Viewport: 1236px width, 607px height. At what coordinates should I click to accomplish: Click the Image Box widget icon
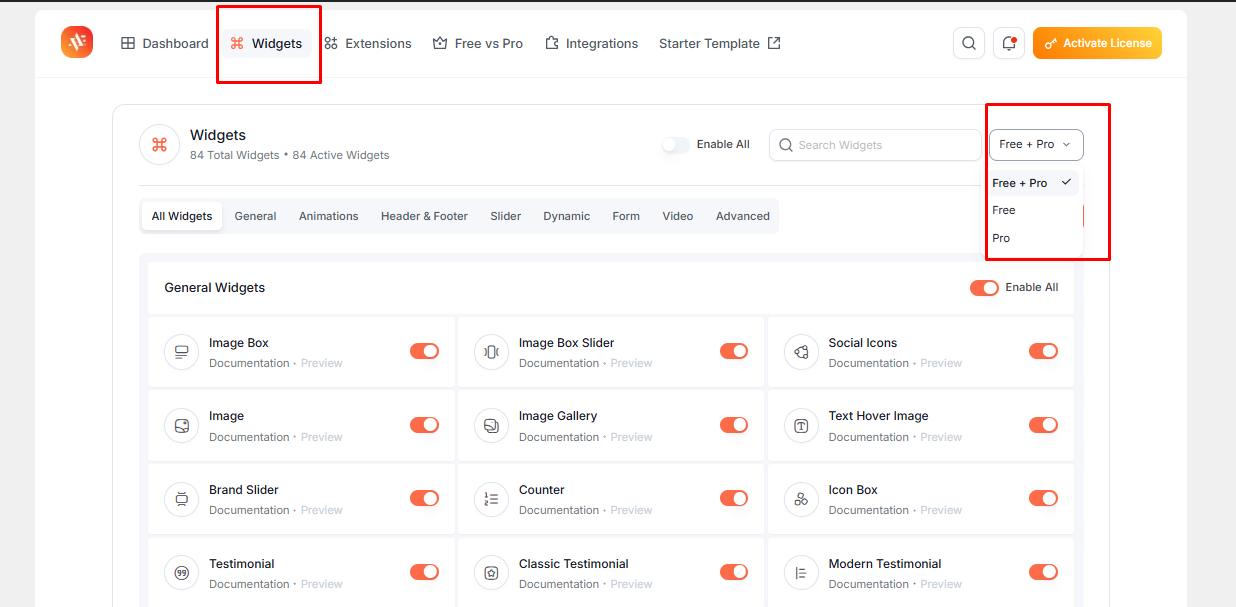tap(181, 352)
